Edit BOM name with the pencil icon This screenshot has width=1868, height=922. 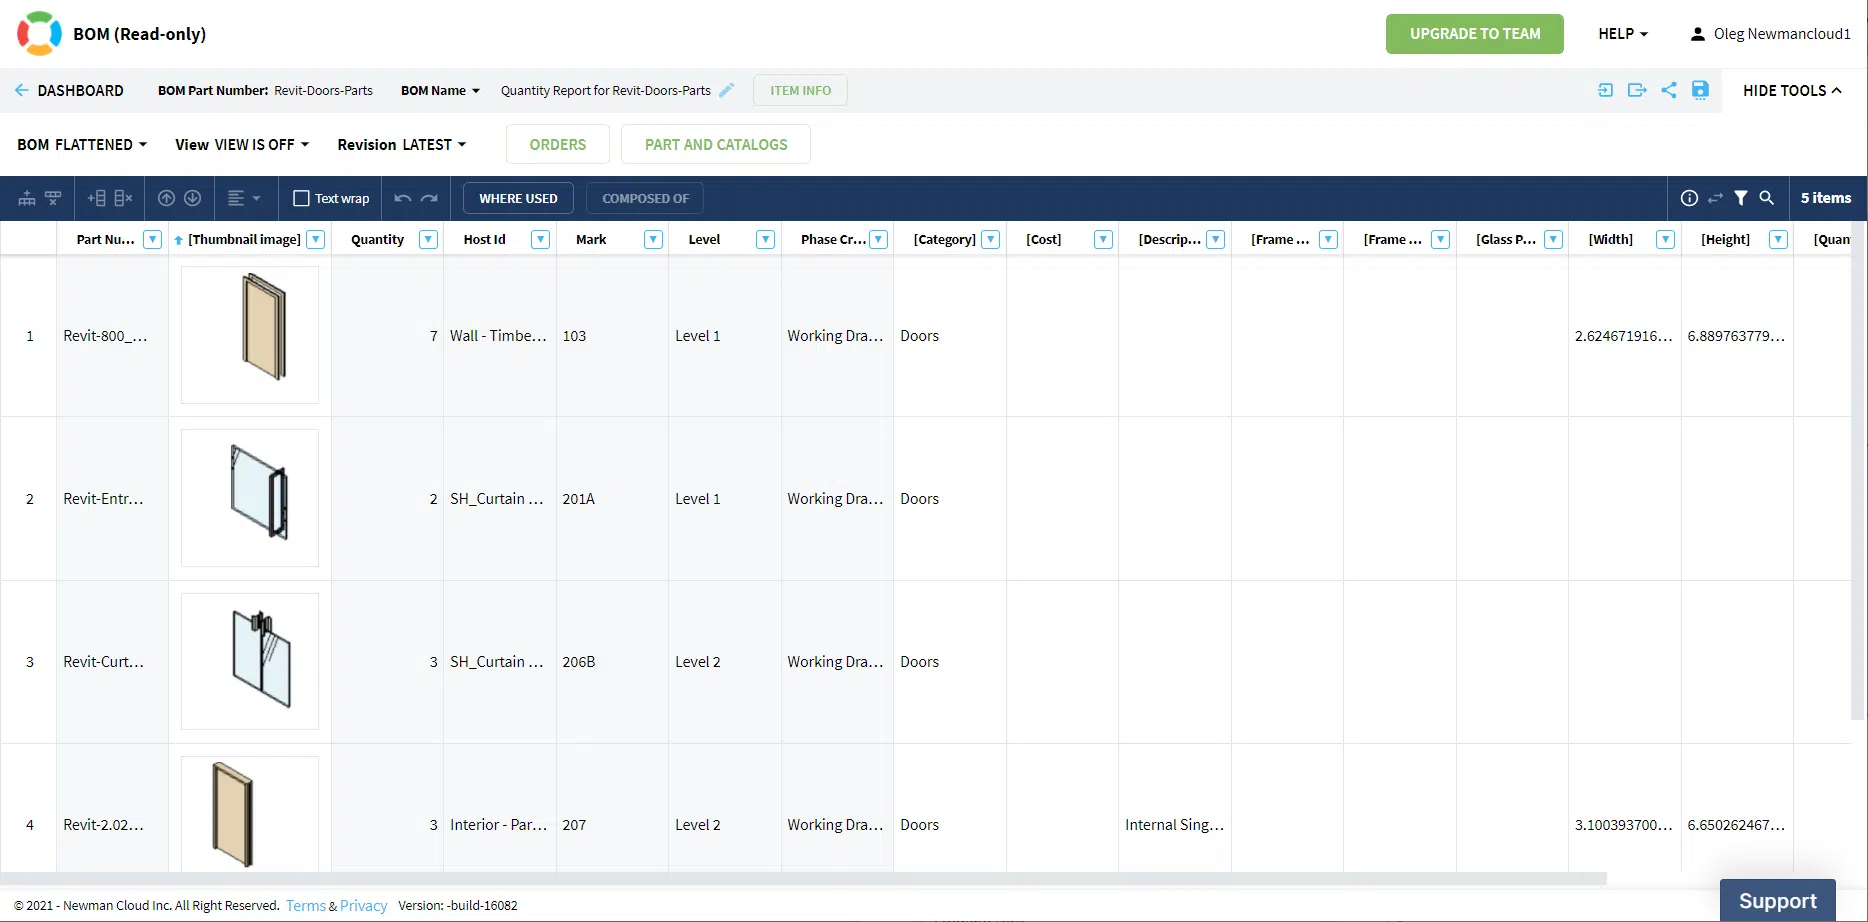point(727,90)
